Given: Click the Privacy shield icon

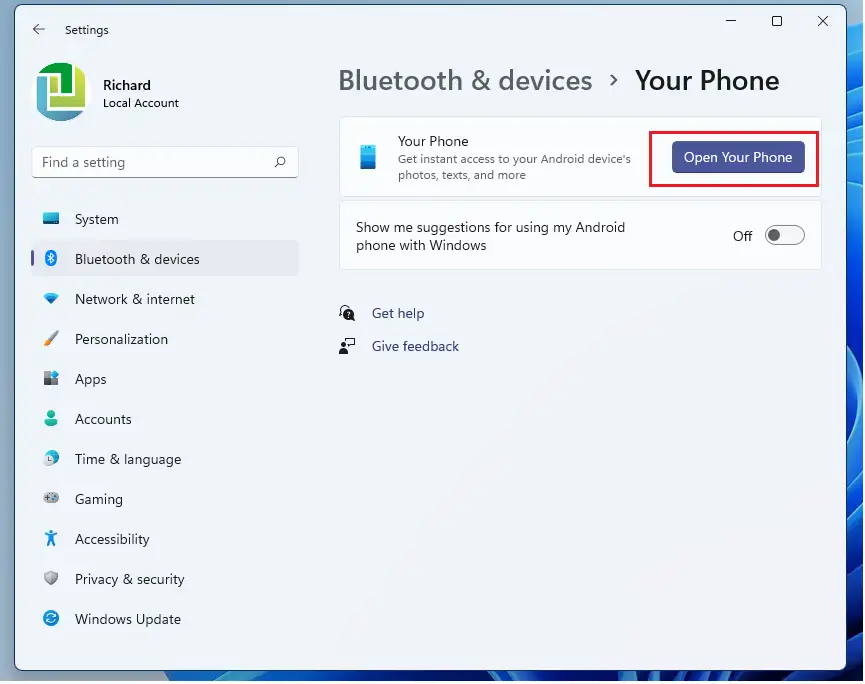Looking at the screenshot, I should click(51, 578).
